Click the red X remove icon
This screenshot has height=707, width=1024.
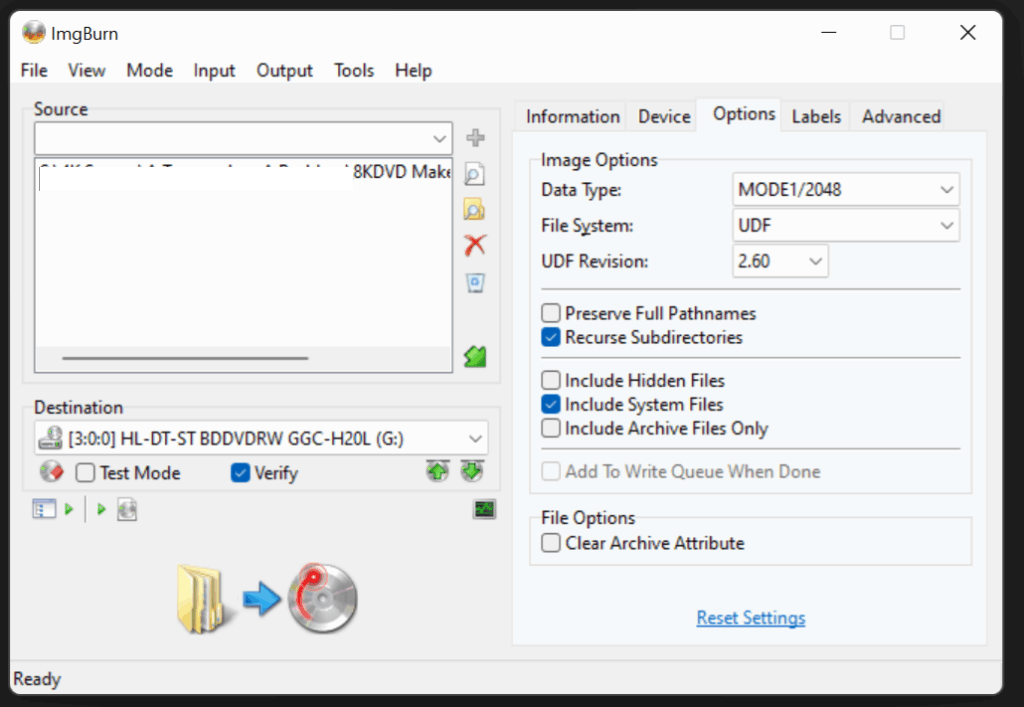coord(475,245)
